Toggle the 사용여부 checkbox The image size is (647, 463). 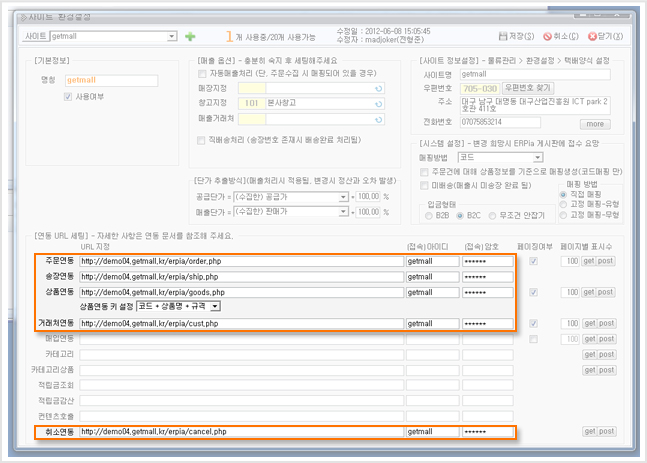click(x=68, y=97)
